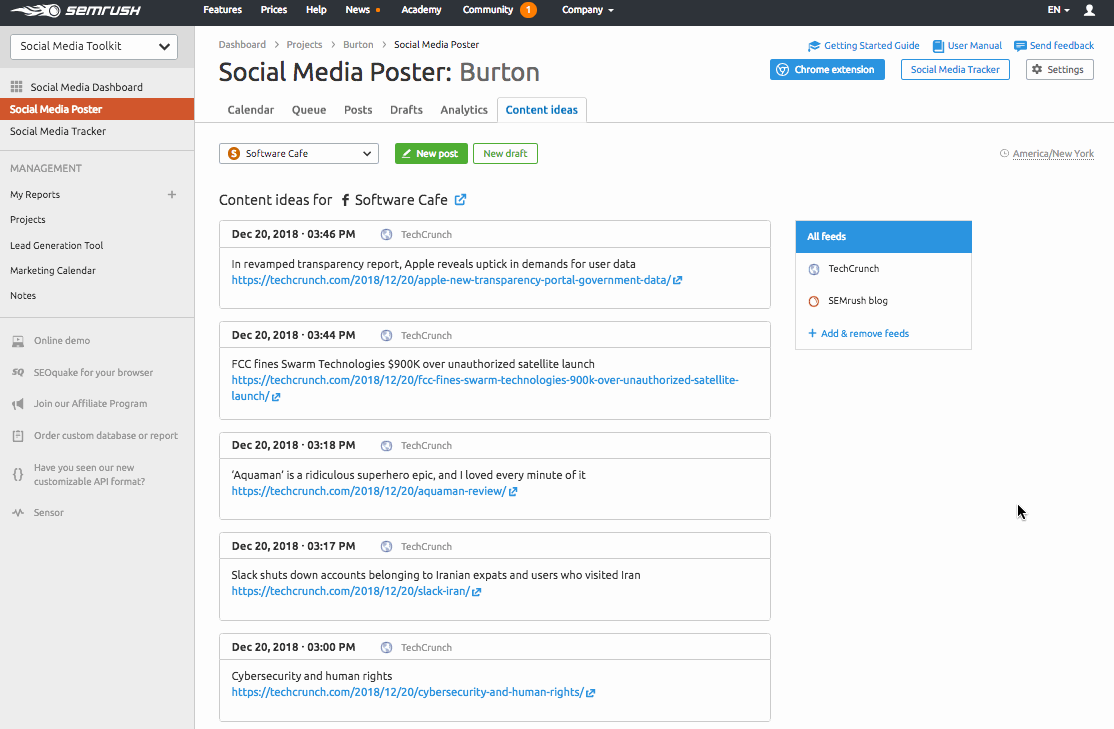Open the Aquaman review techcrunch URL
Image resolution: width=1114 pixels, height=729 pixels.
point(369,491)
